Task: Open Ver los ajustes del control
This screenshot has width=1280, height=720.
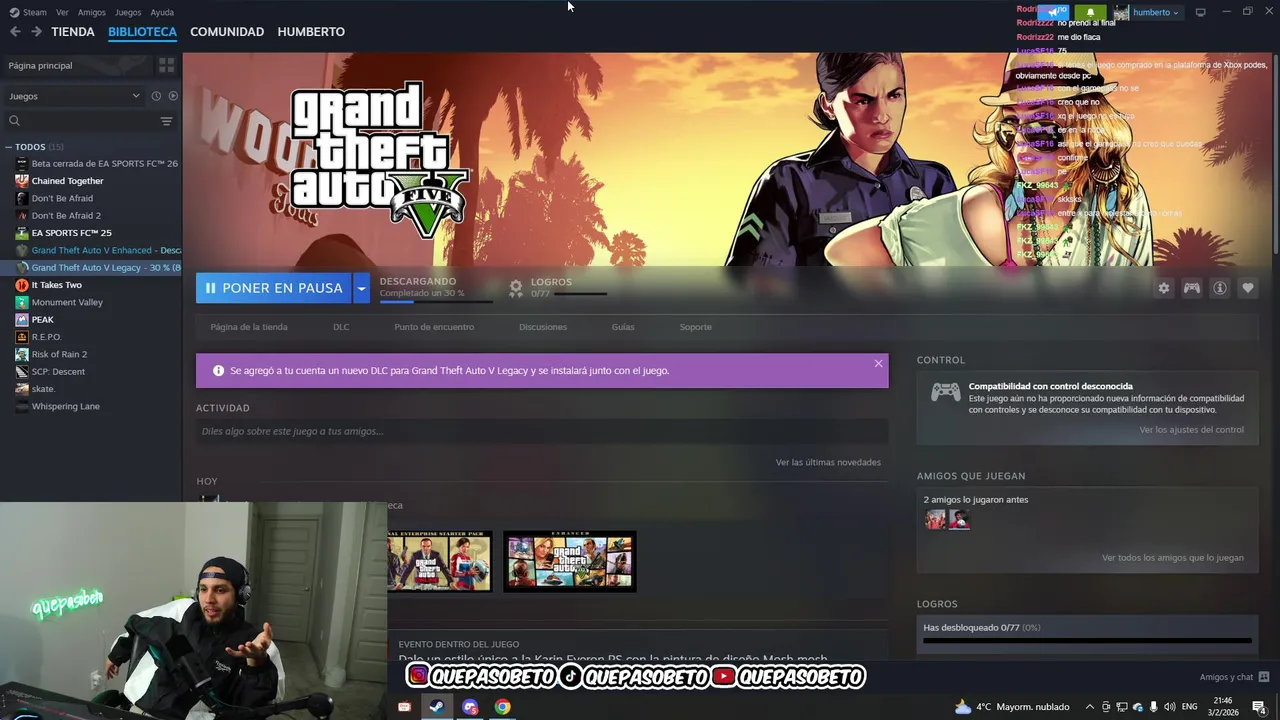Action: pos(1192,430)
